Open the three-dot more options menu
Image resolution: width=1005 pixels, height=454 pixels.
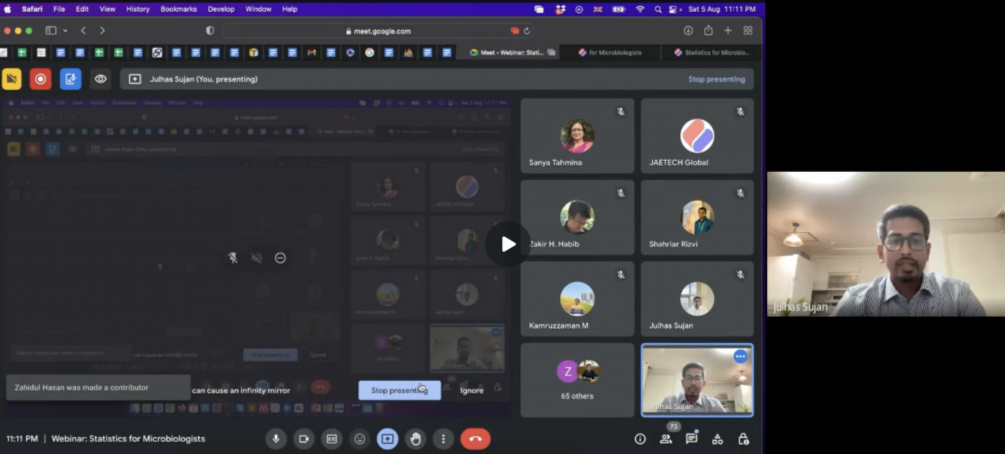coord(443,439)
